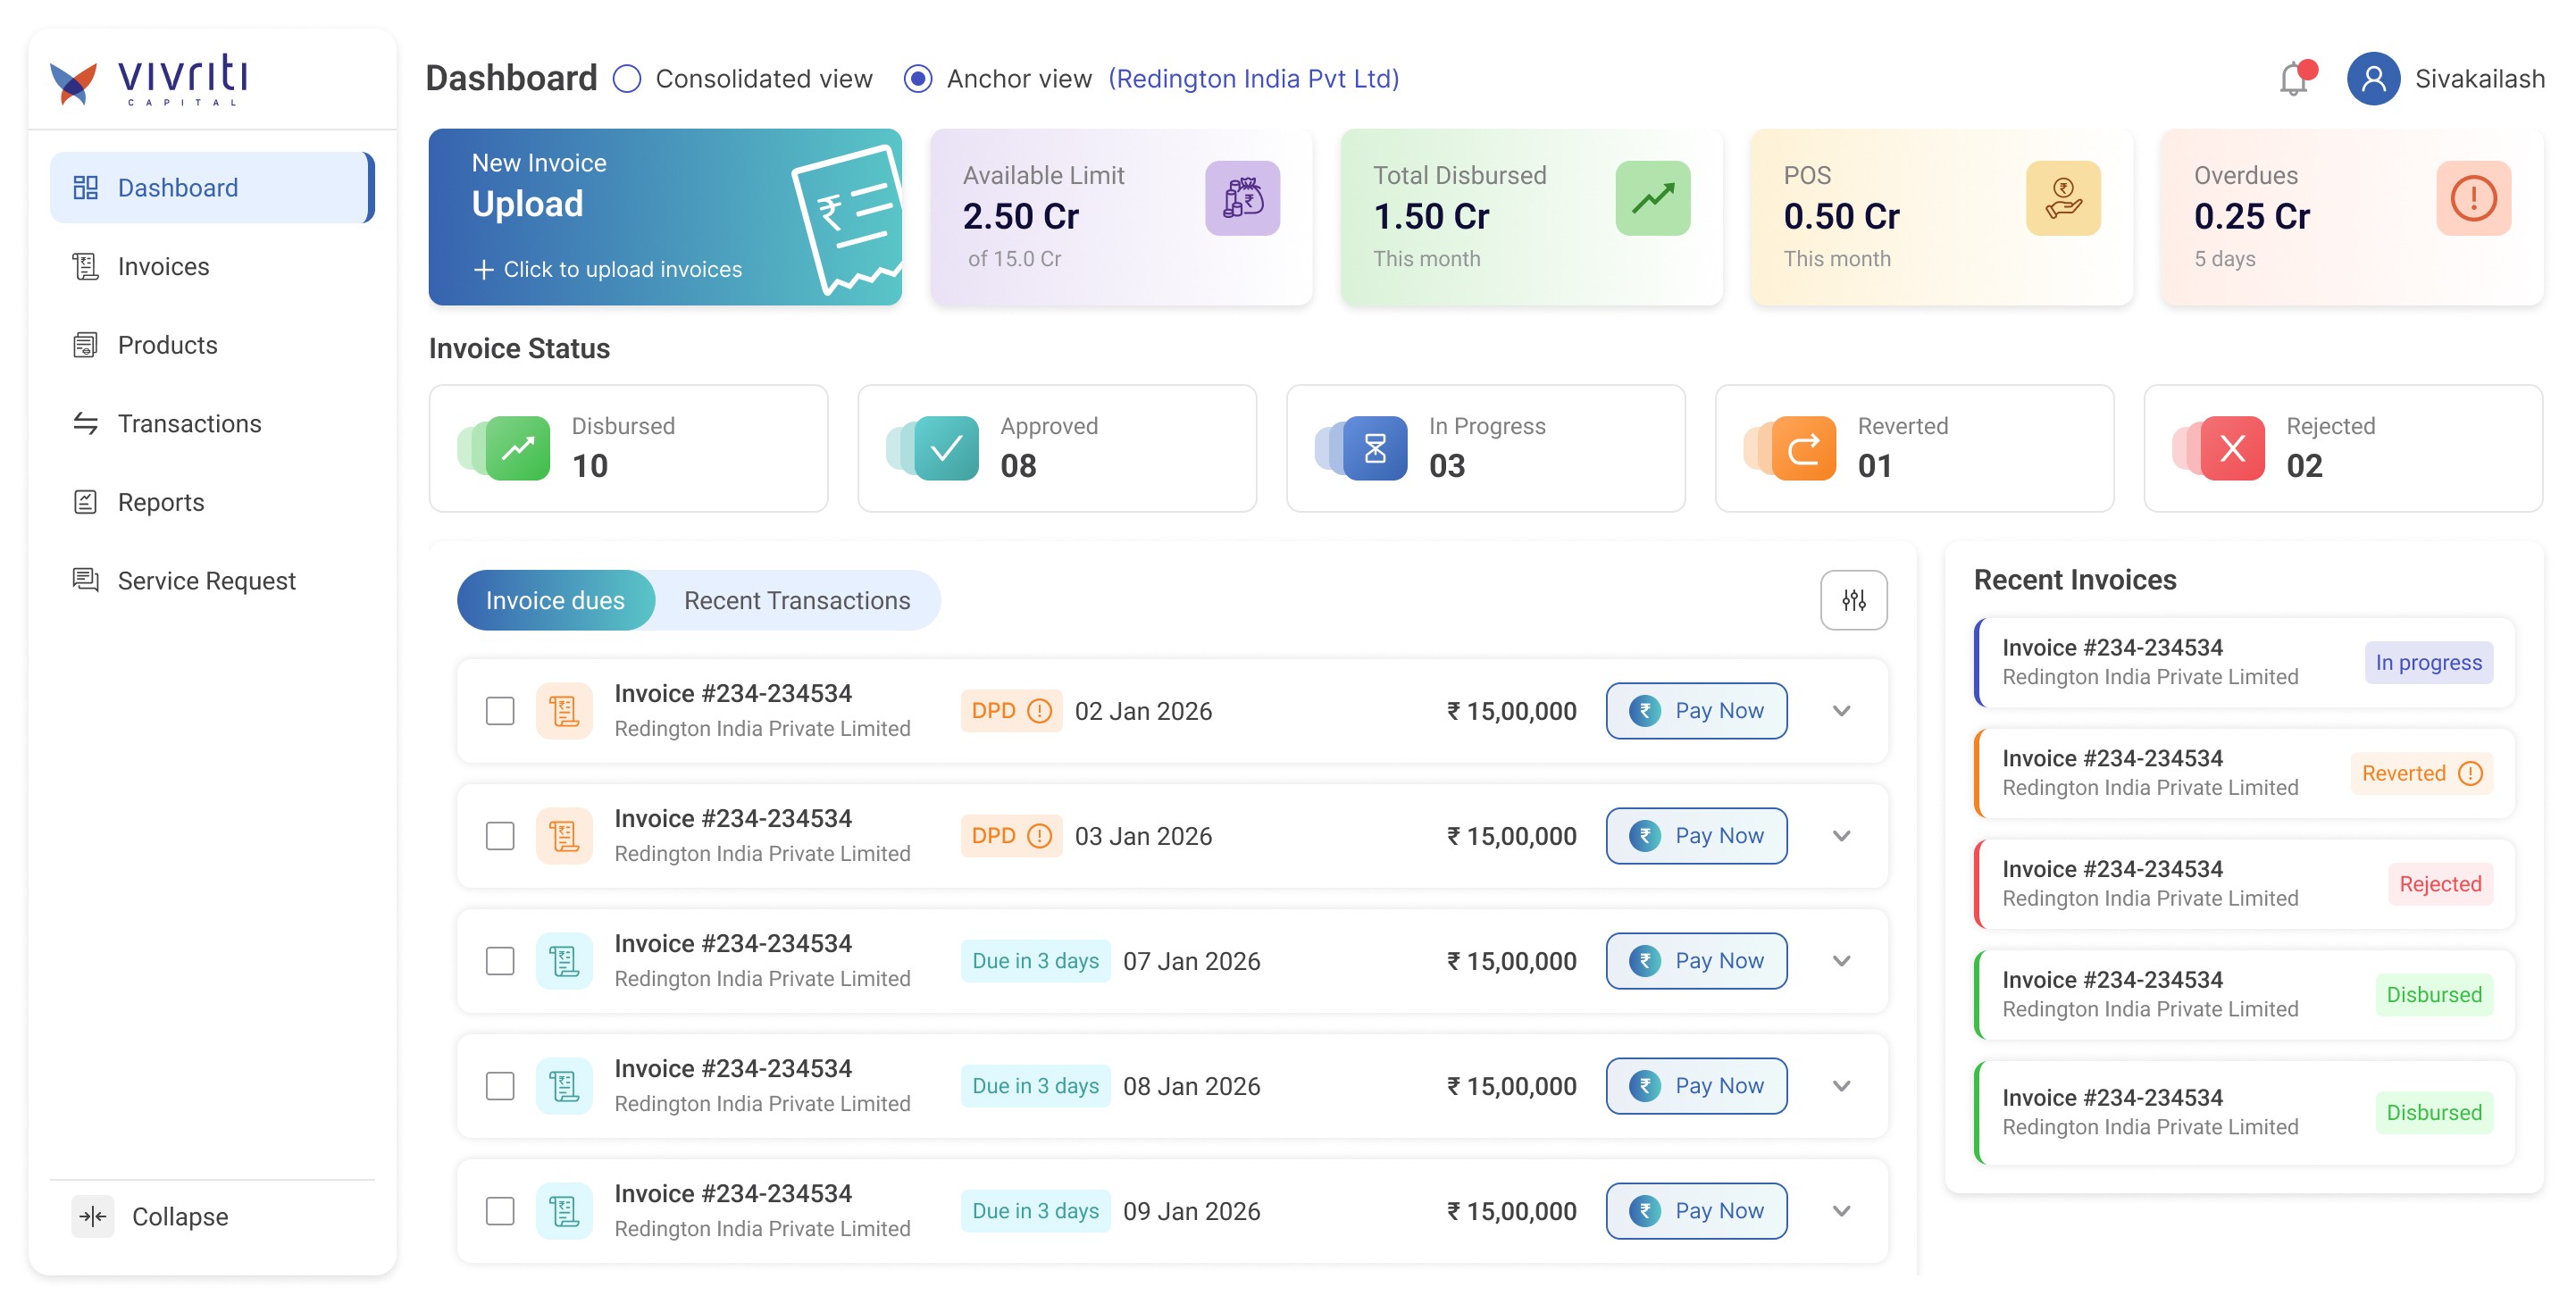This screenshot has height=1304, width=2576.
Task: Switch to the Recent Transactions tab
Action: pos(797,600)
